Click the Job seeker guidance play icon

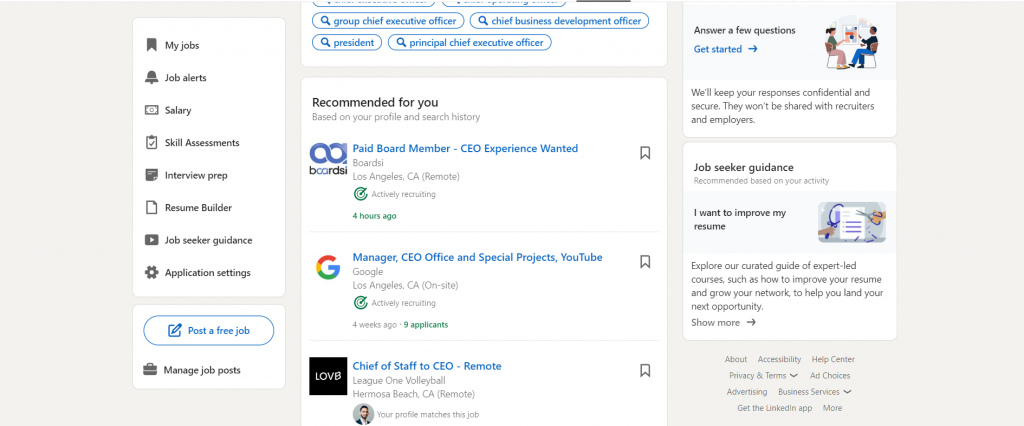click(x=152, y=240)
